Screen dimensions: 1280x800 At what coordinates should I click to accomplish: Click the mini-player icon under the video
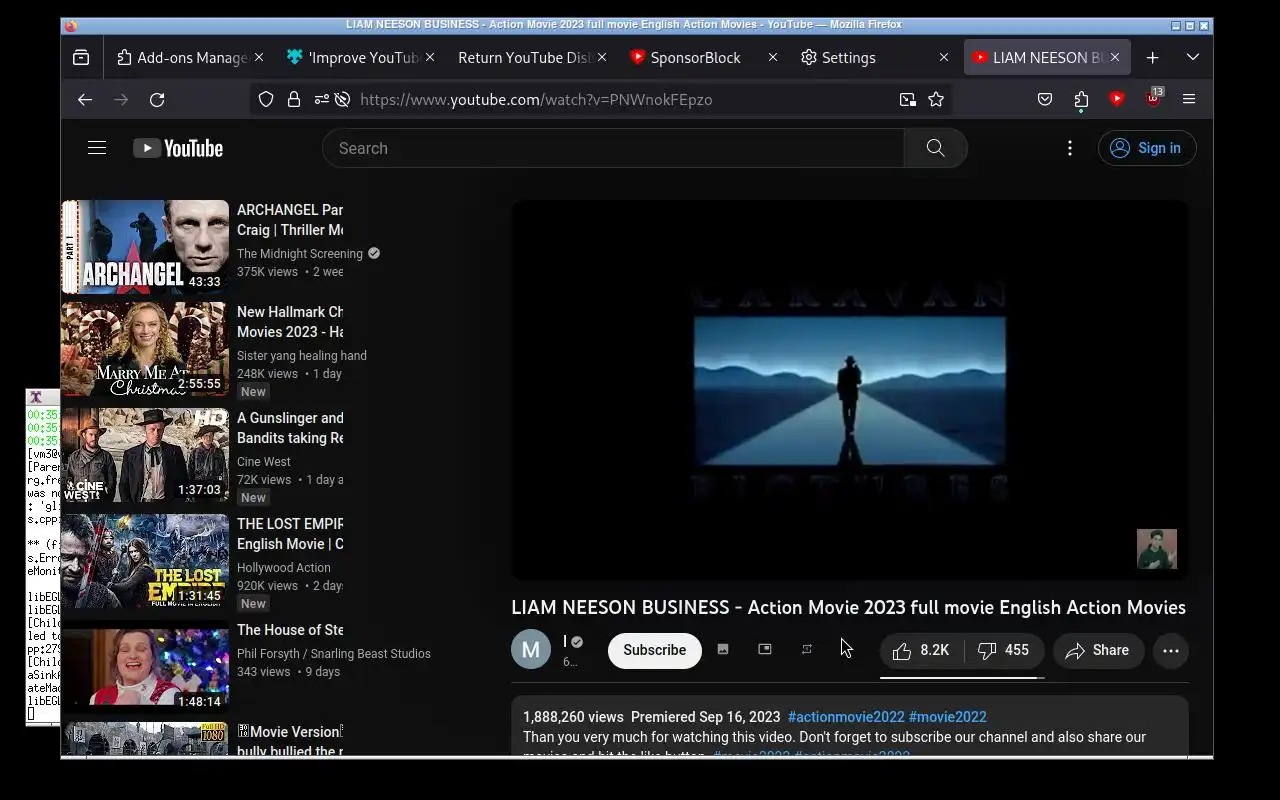click(765, 649)
